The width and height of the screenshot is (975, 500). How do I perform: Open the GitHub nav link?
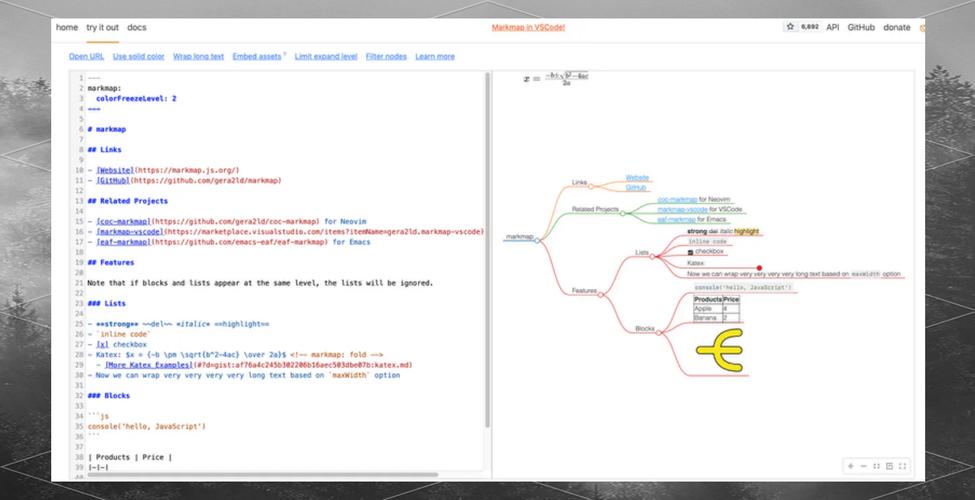click(861, 27)
